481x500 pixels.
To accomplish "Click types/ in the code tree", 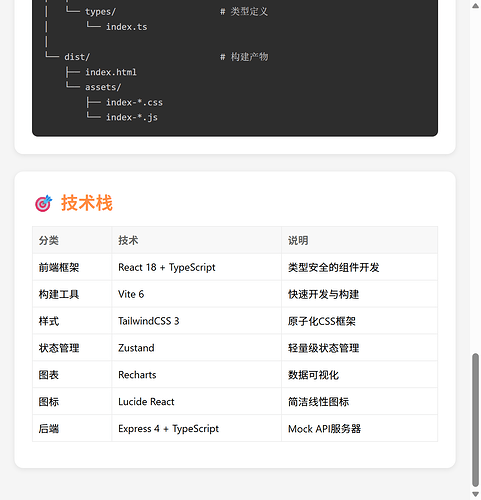I will (100, 12).
